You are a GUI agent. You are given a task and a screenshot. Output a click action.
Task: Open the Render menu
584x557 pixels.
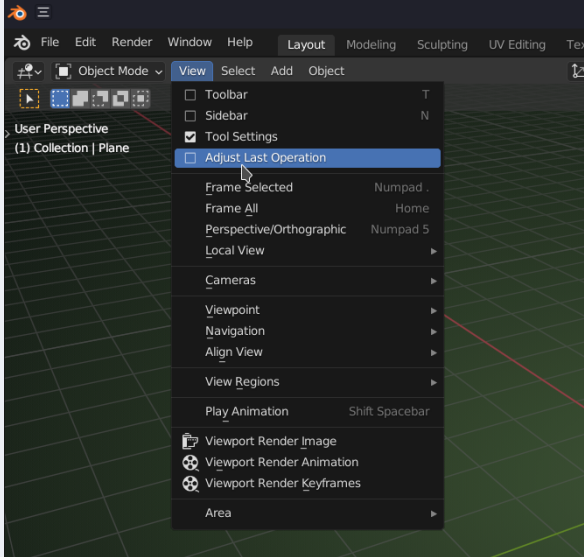point(132,42)
